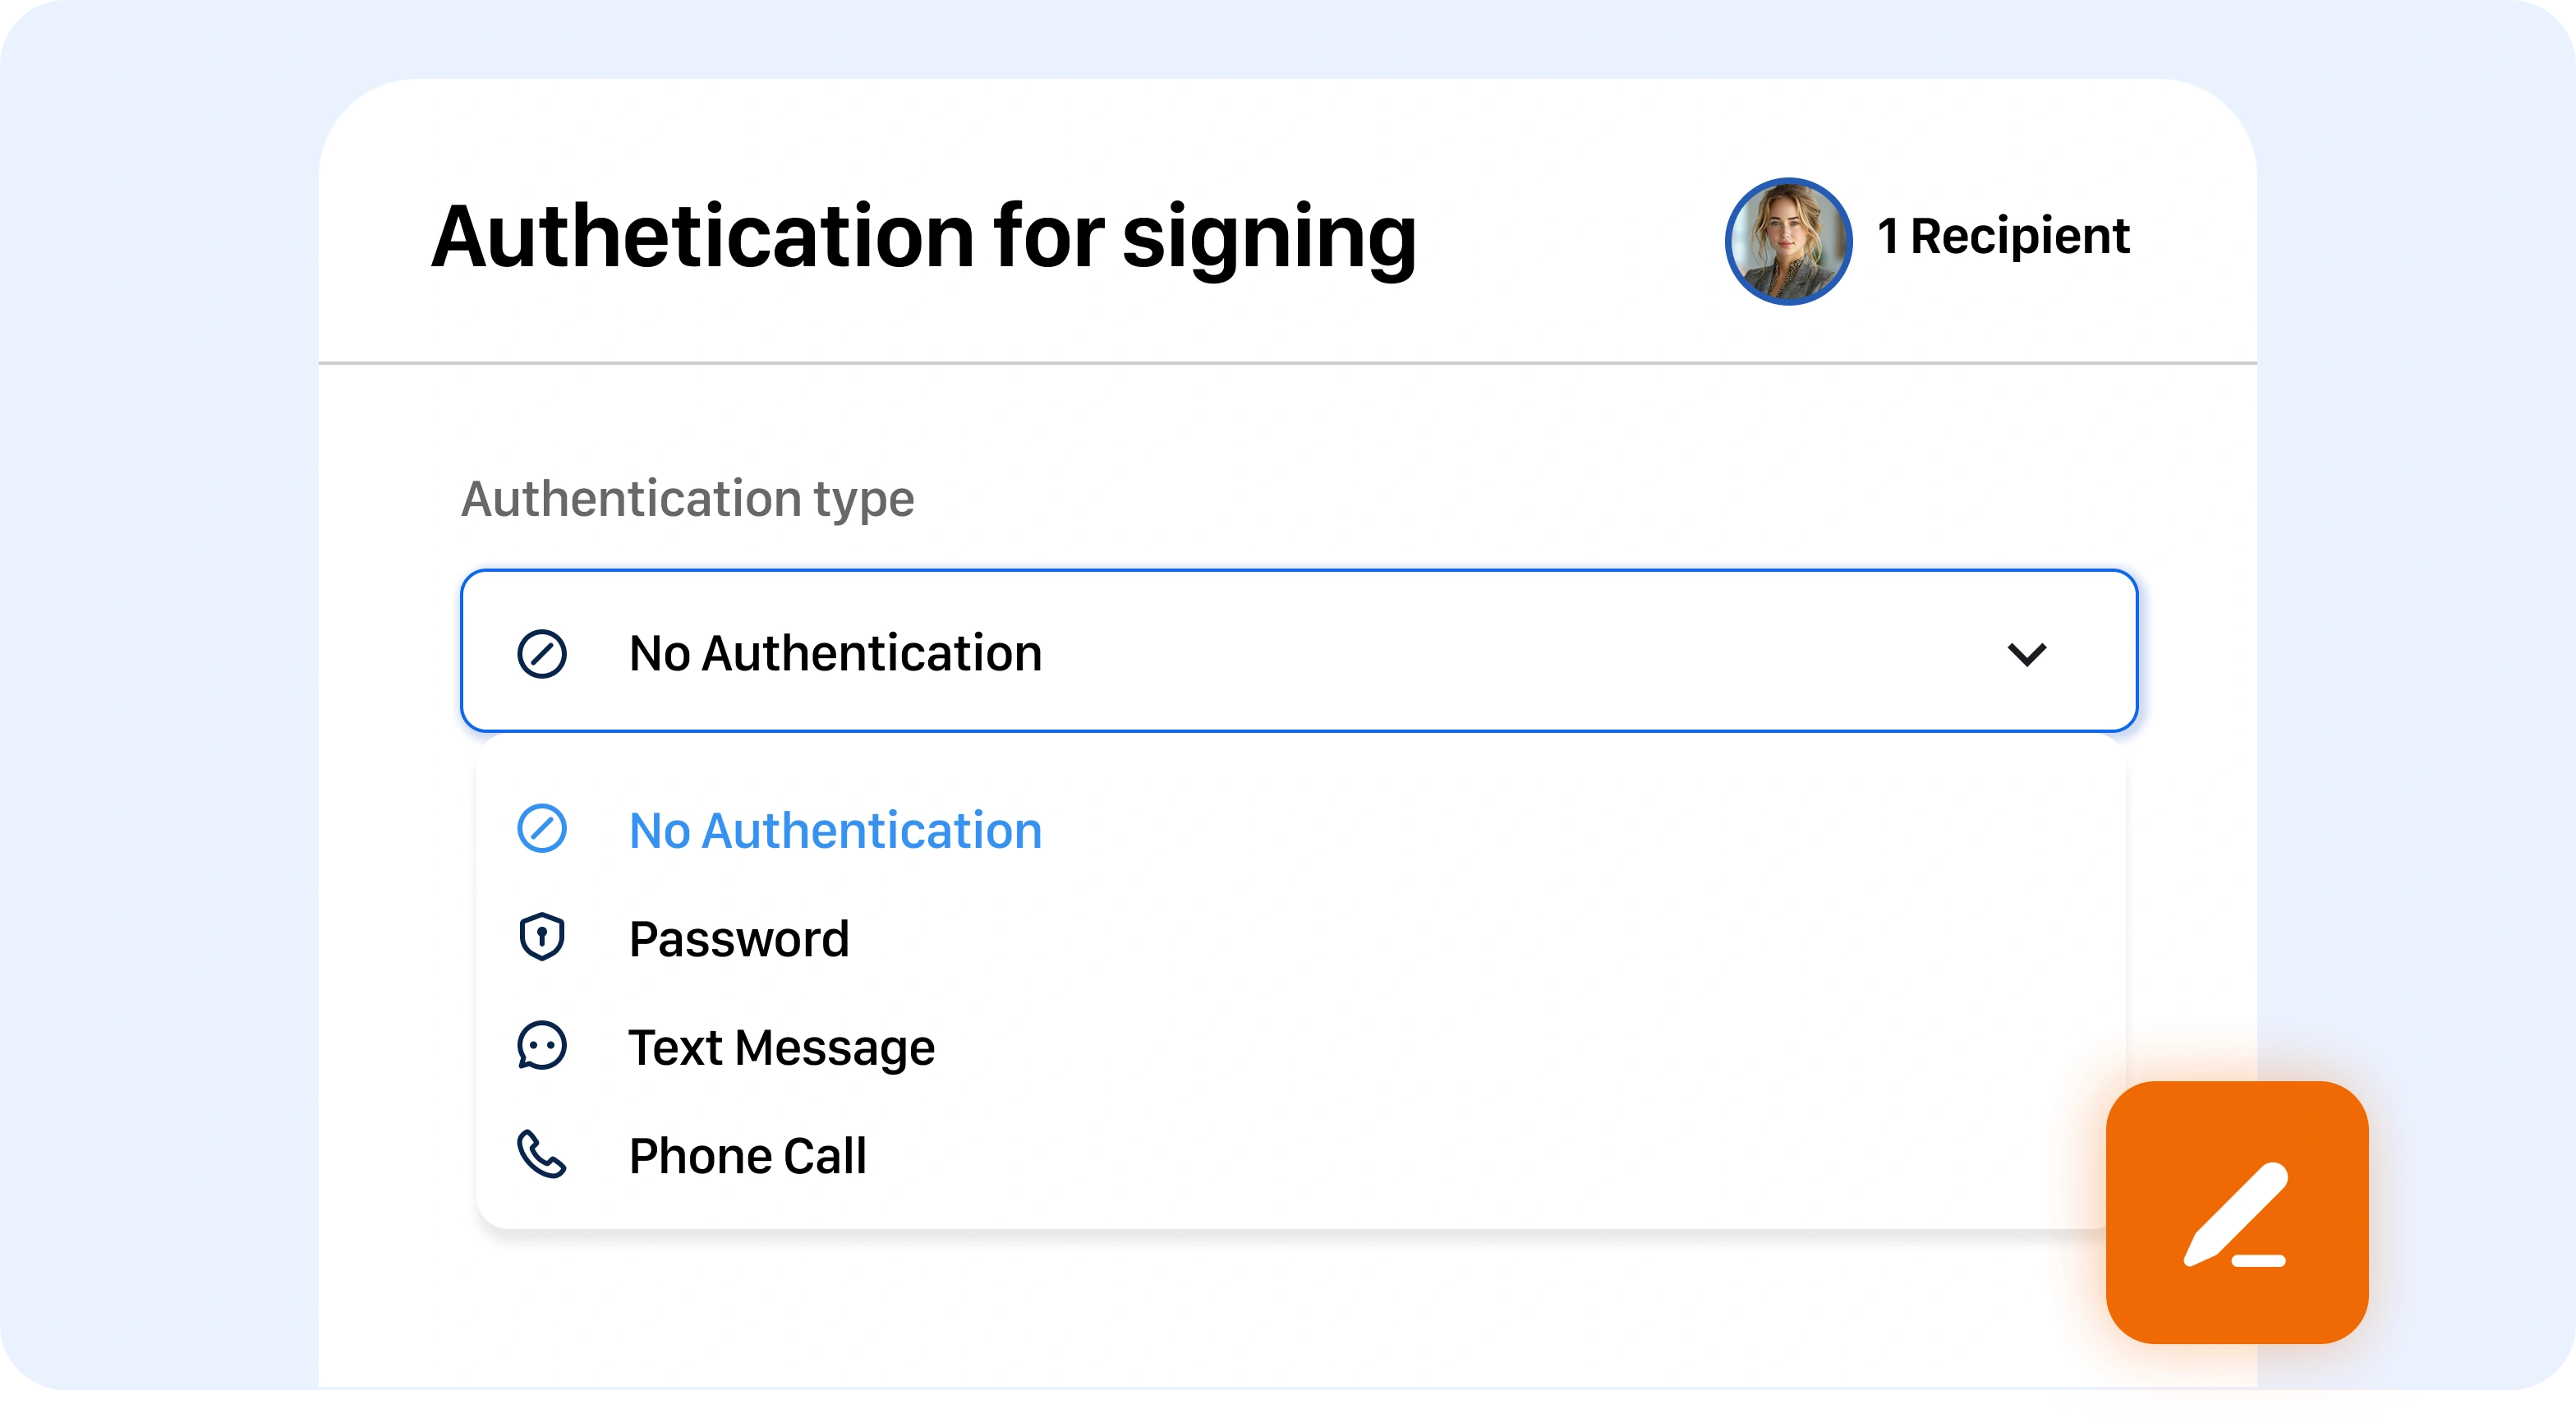The image size is (2576, 1423).
Task: Click the Phone Call handset icon
Action: coord(542,1155)
